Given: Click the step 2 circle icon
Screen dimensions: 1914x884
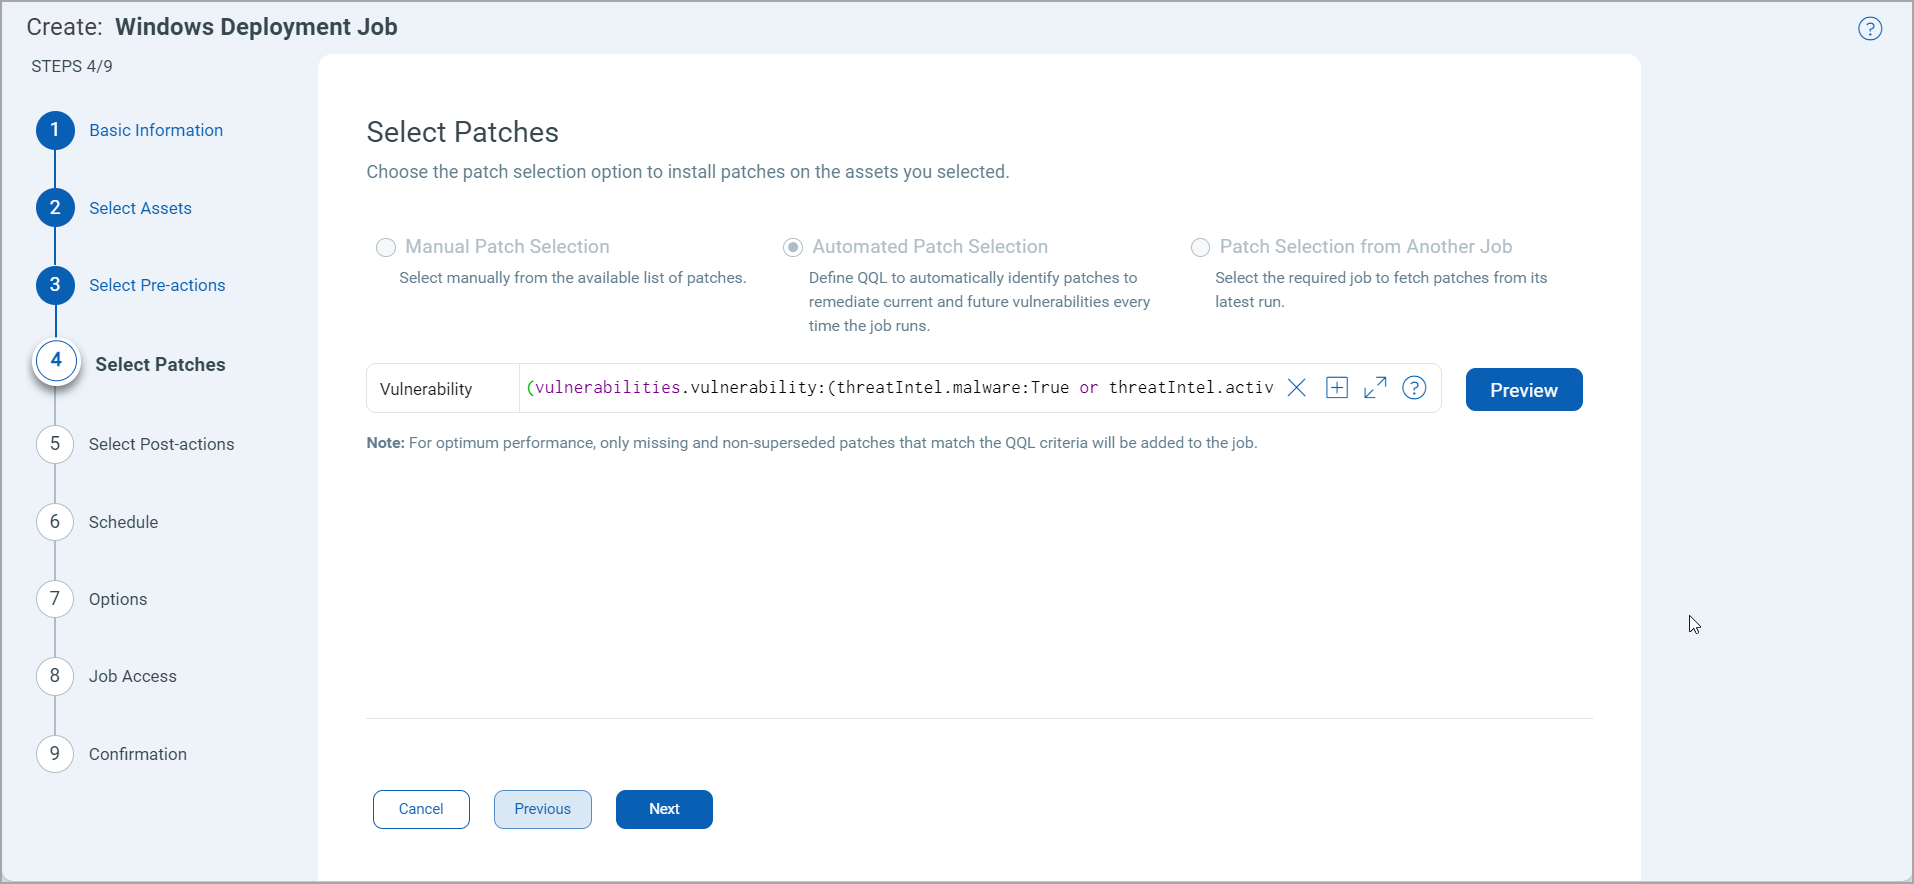Looking at the screenshot, I should [x=55, y=208].
